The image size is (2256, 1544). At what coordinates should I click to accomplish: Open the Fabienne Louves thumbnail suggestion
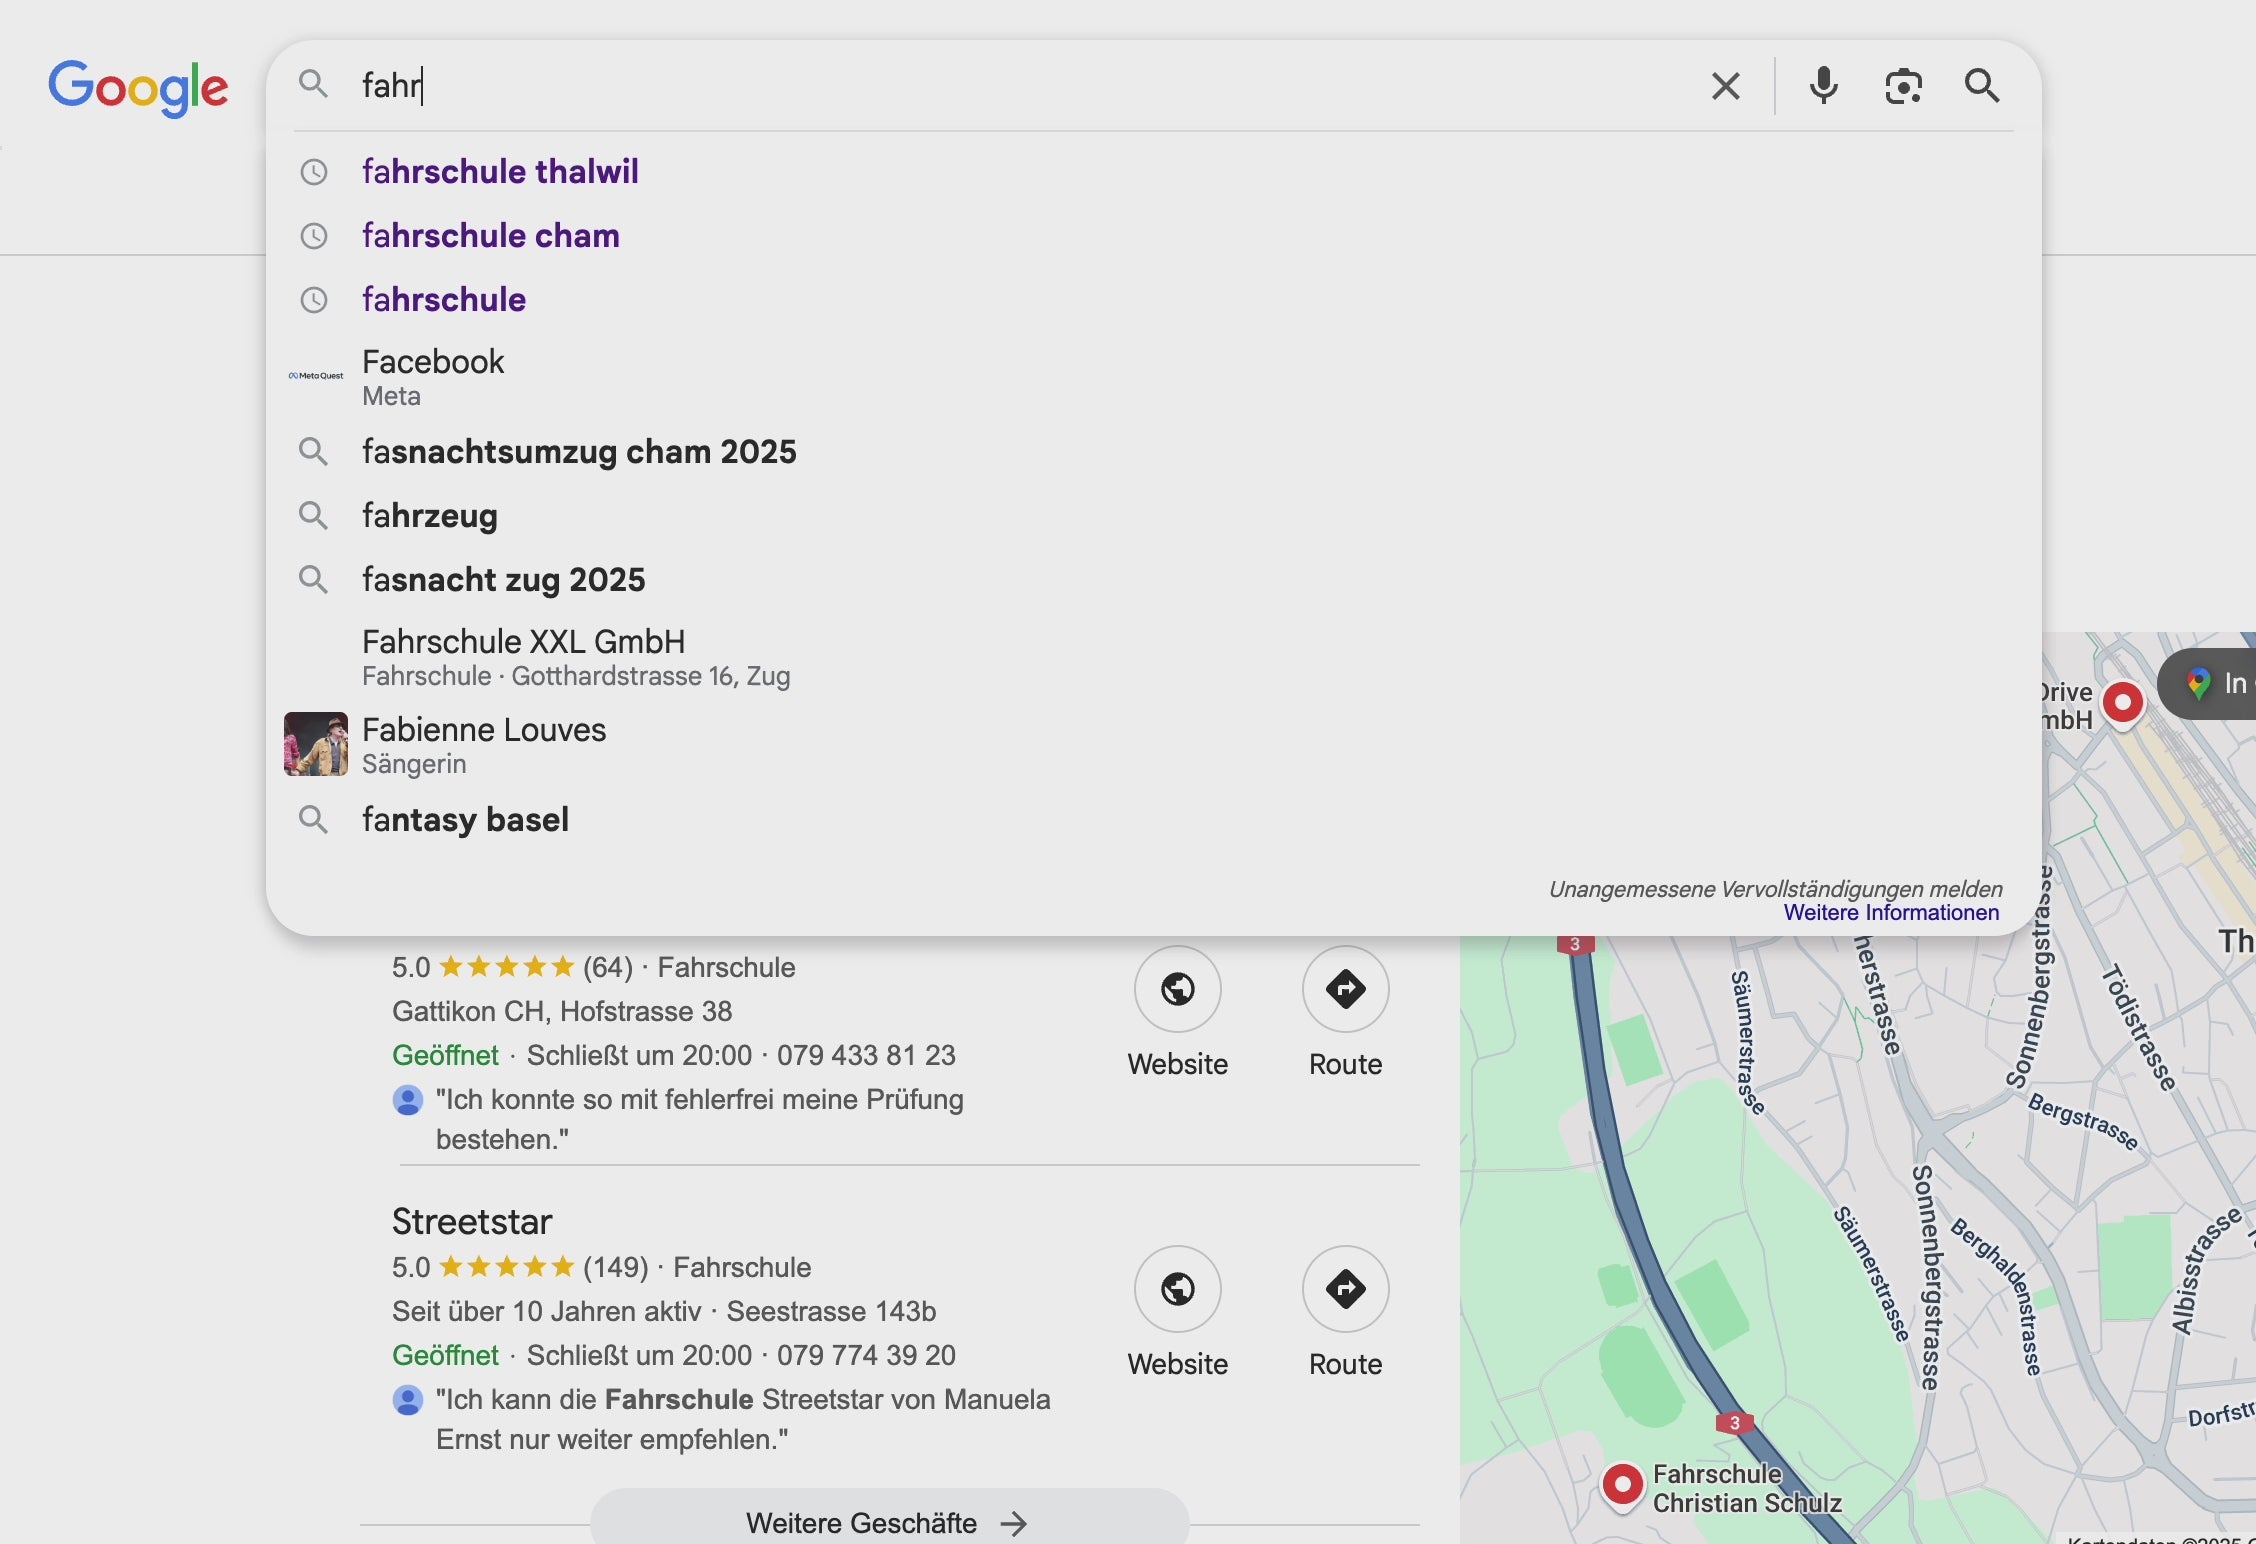[x=316, y=744]
